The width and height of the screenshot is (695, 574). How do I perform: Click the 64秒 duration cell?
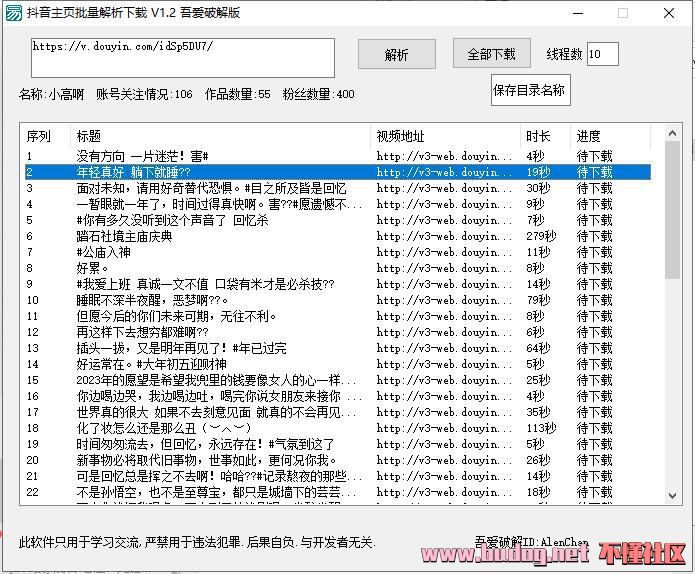[x=539, y=348]
